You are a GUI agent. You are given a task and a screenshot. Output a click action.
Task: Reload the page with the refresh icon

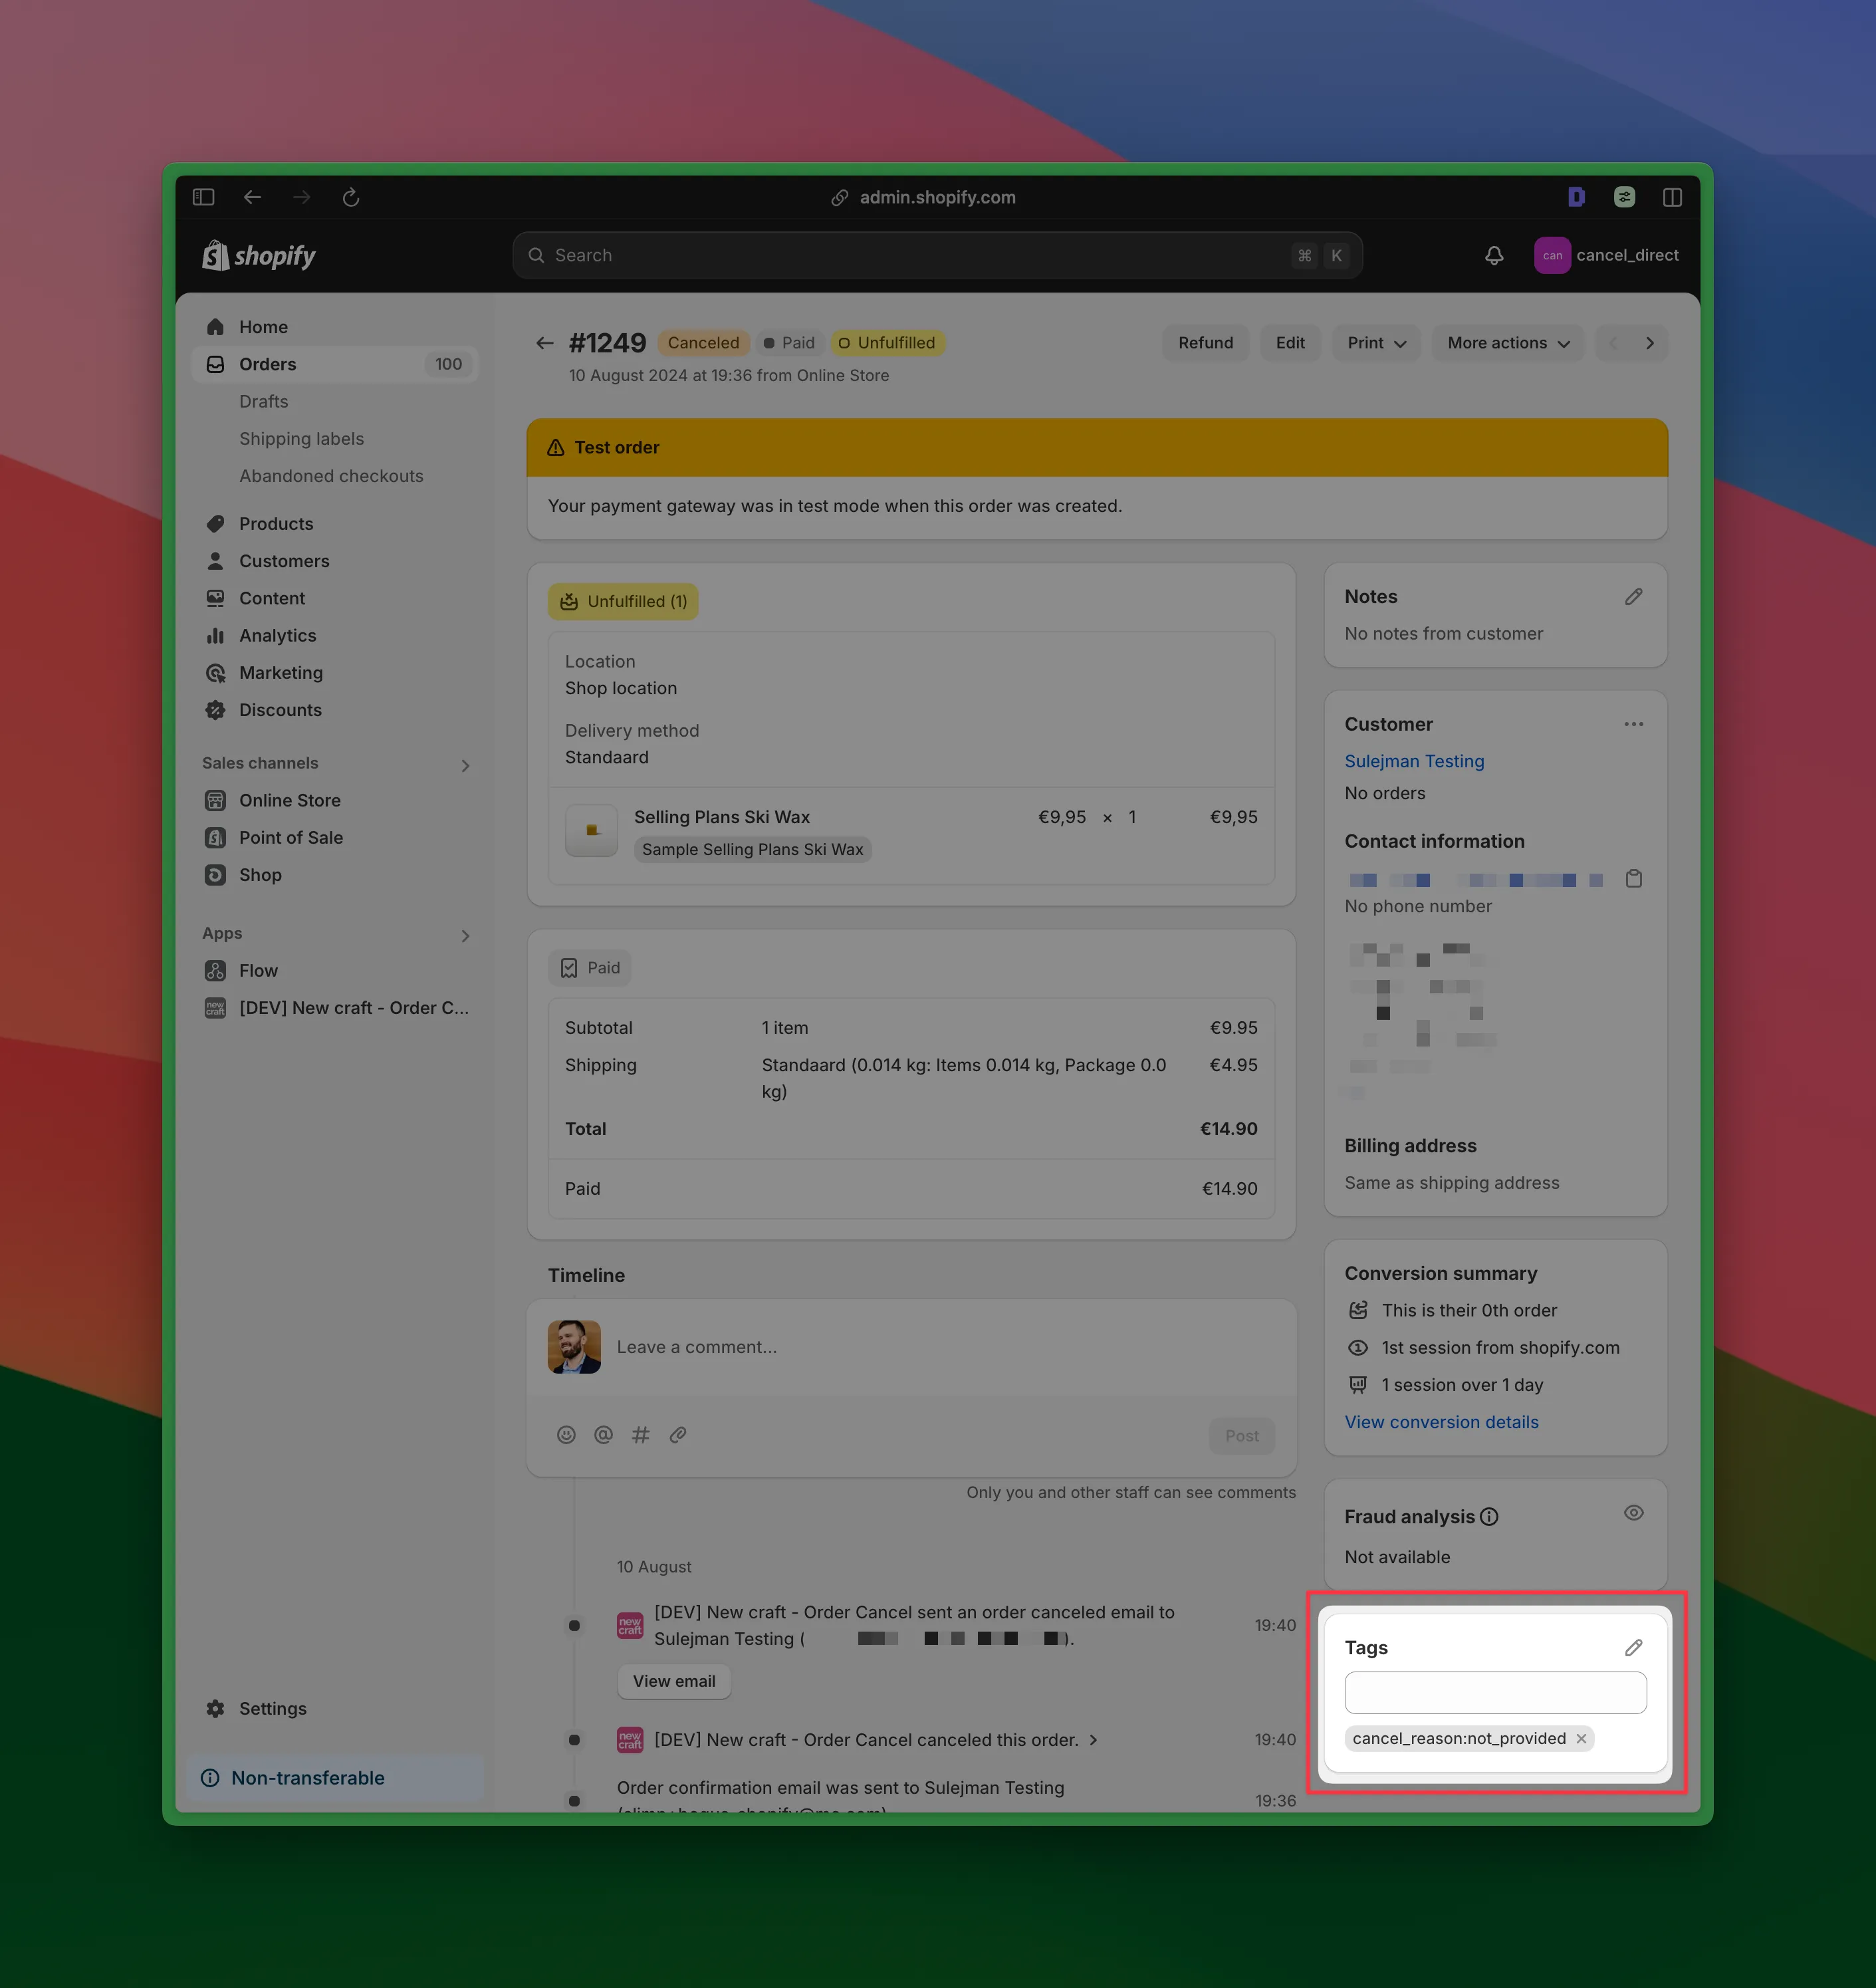pyautogui.click(x=351, y=197)
